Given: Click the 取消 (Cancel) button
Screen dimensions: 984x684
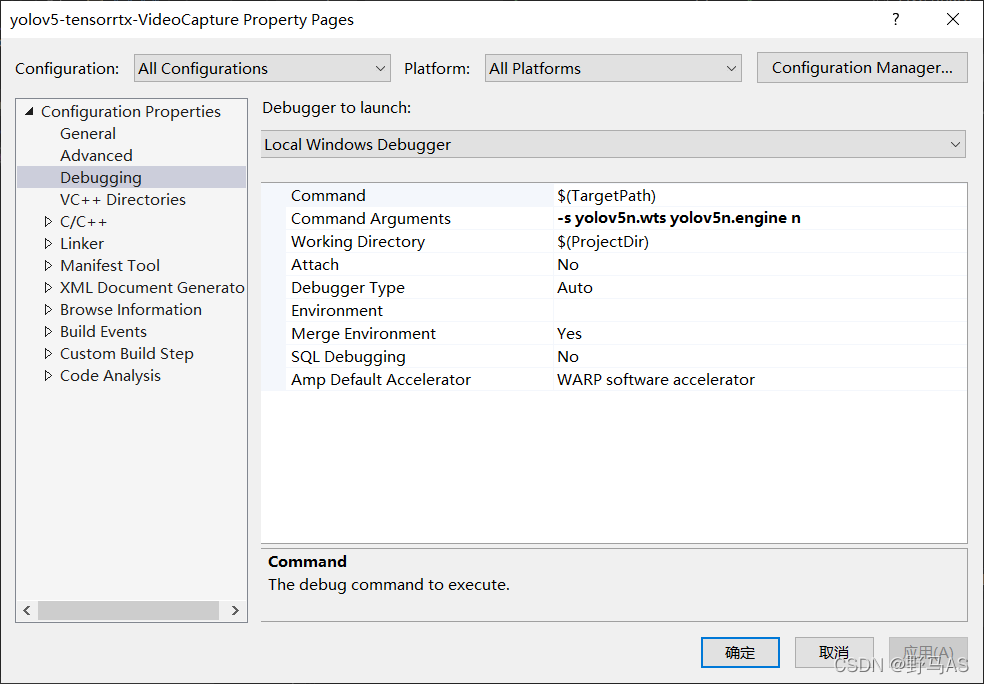Looking at the screenshot, I should point(834,653).
